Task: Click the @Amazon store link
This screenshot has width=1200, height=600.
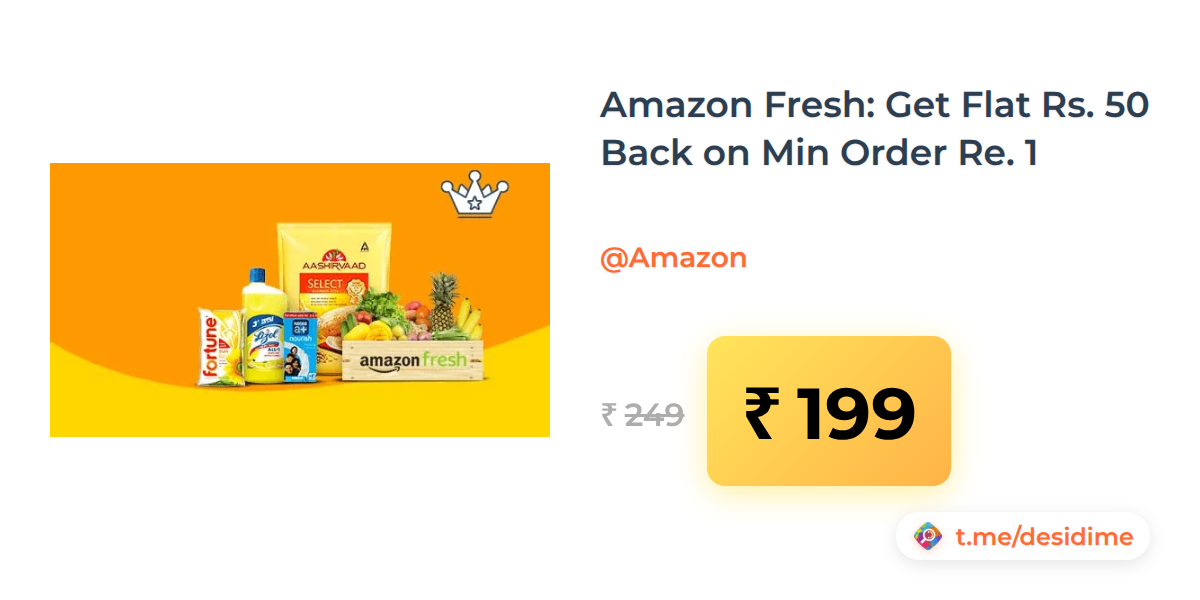Action: coord(673,258)
